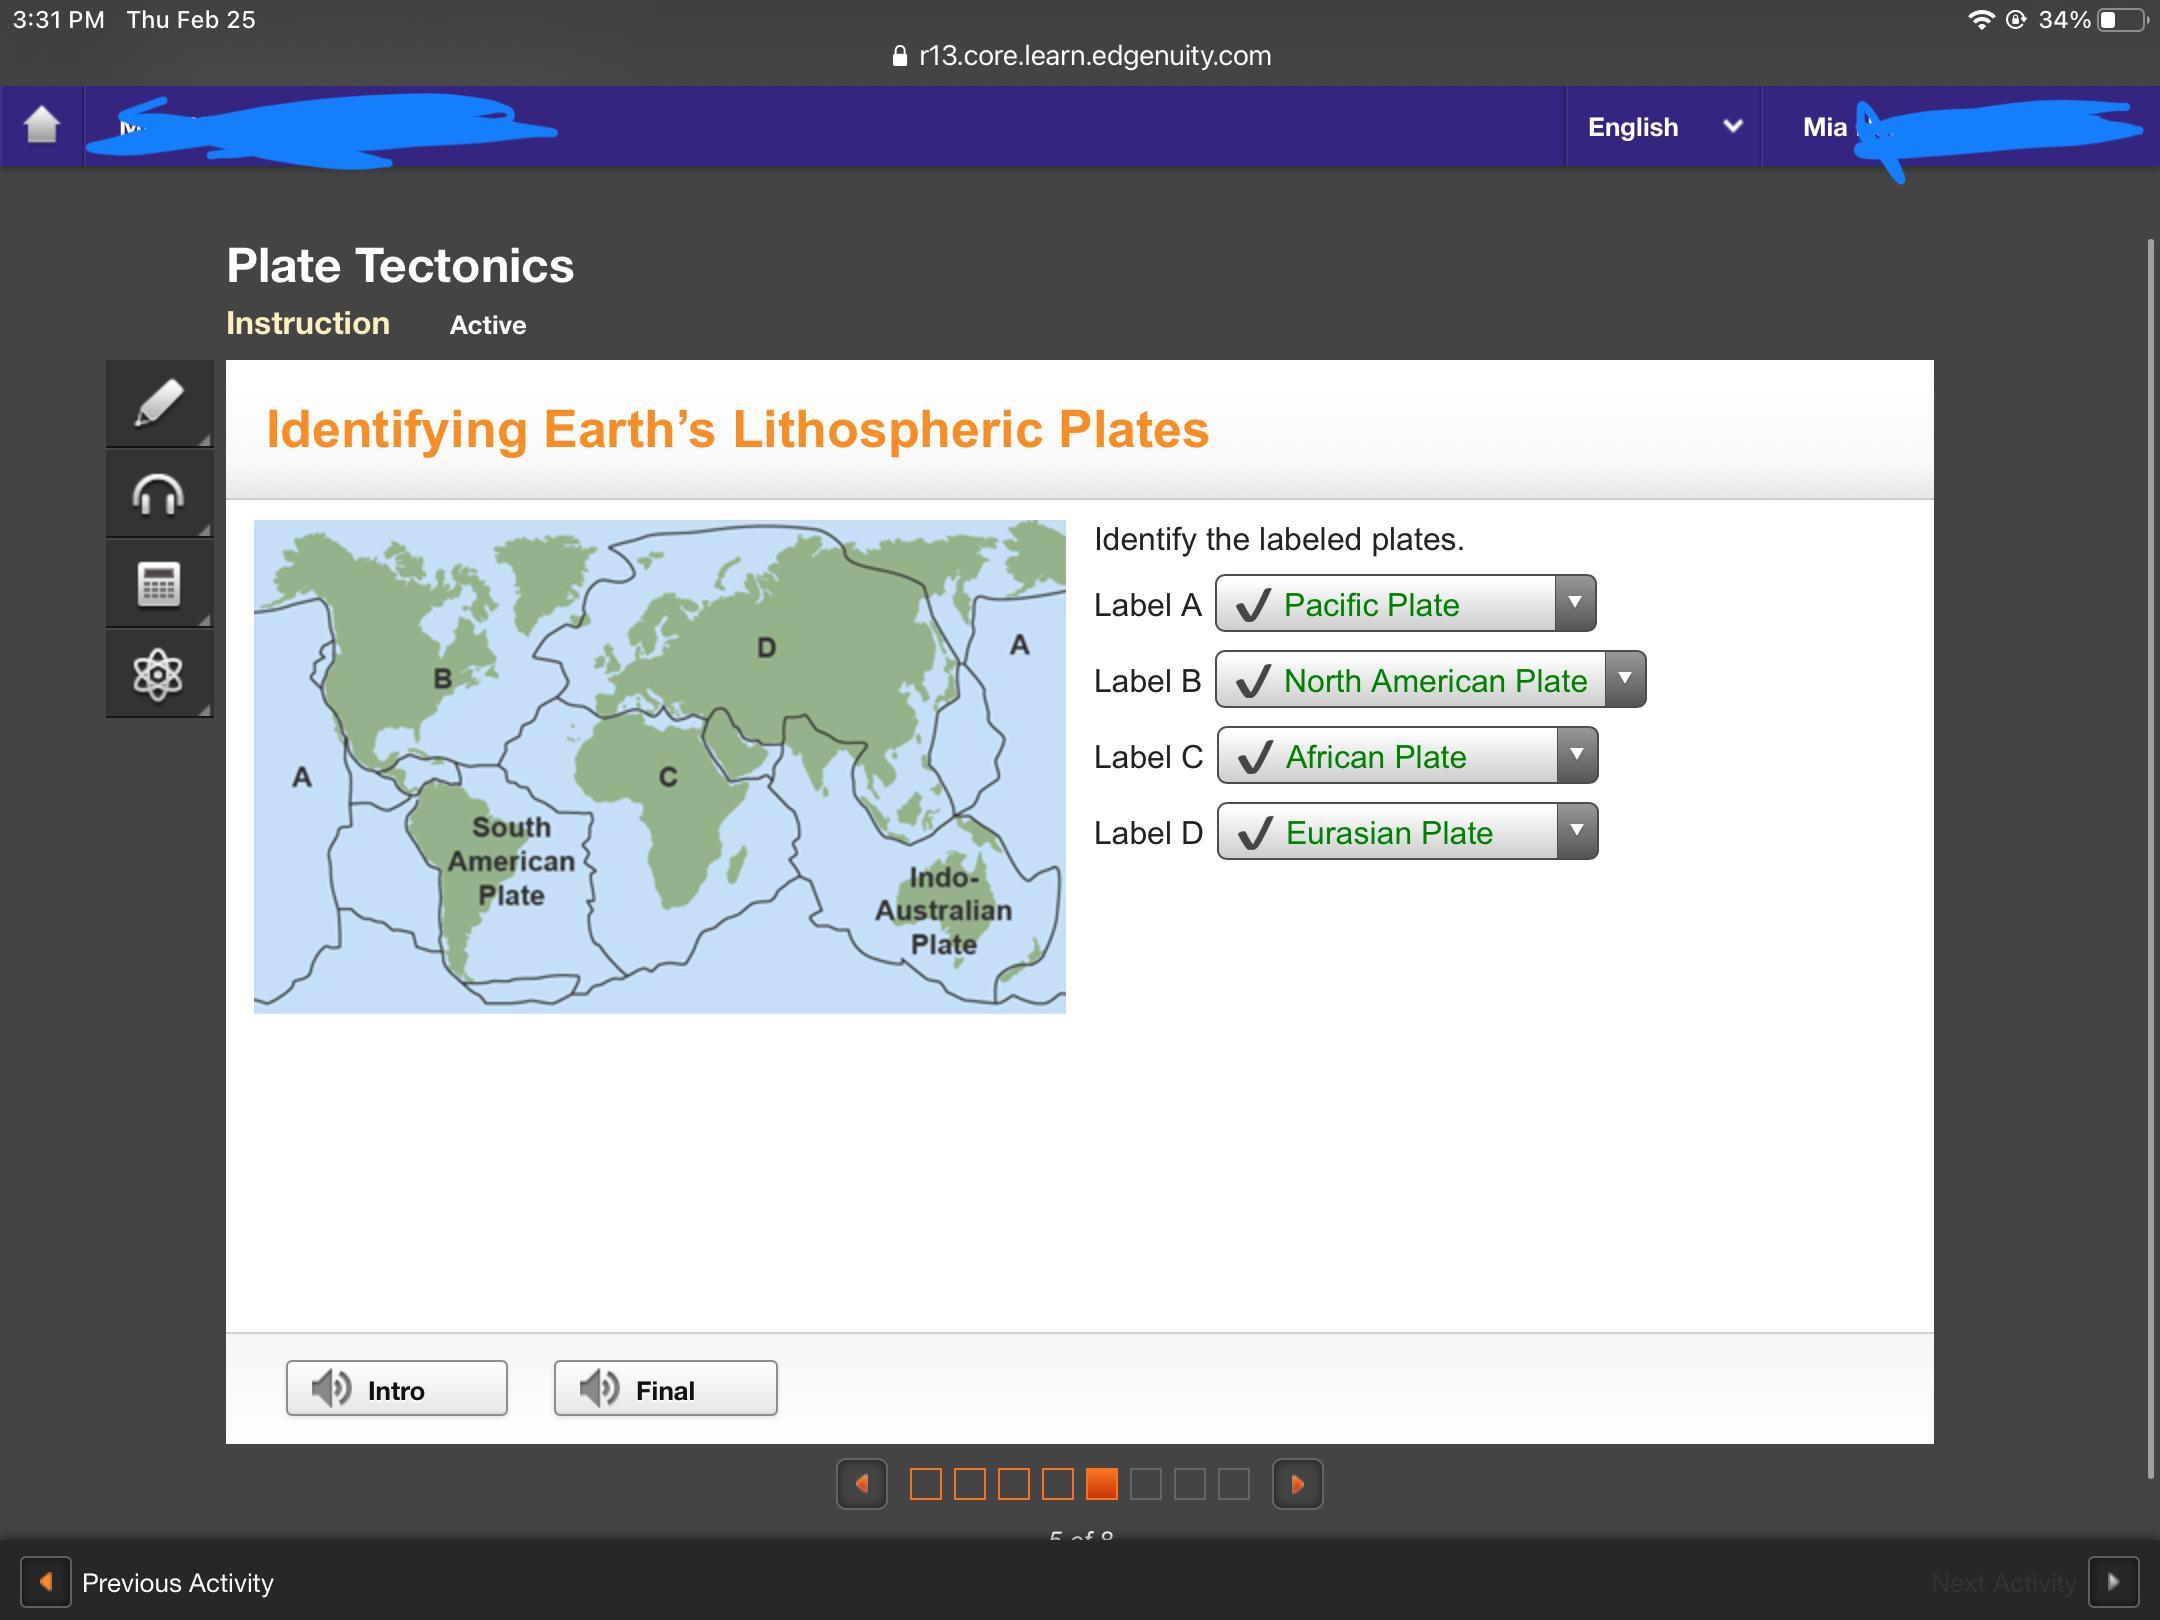This screenshot has height=1620, width=2160.
Task: Select the sixth slide progress box
Action: point(1146,1484)
